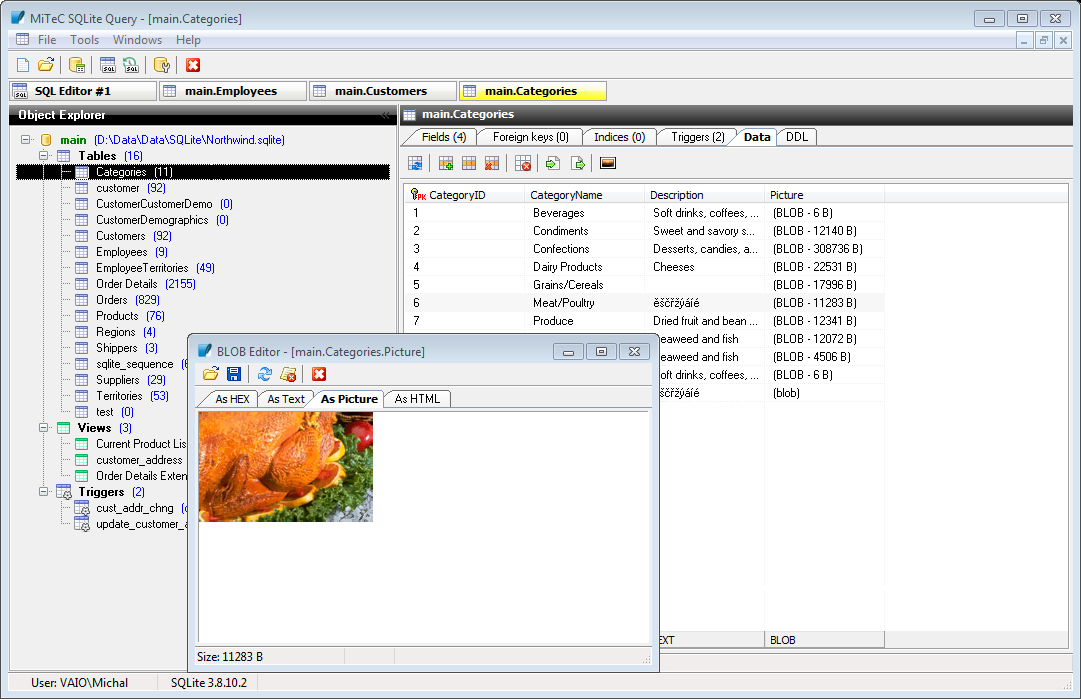Screen dimensions: 1081x699
Task: Clear the BLOB with the note delete icon
Action: tap(288, 374)
